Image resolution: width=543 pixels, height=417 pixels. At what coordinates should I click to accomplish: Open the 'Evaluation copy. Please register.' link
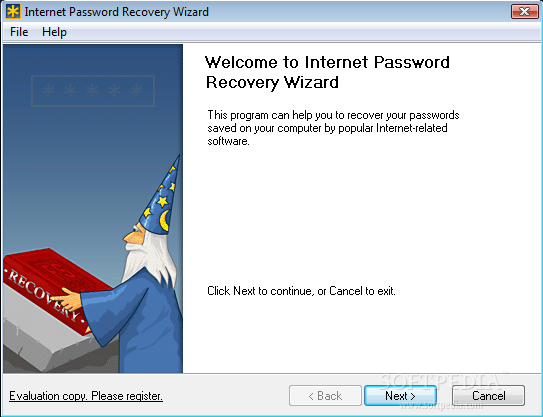pyautogui.click(x=86, y=396)
